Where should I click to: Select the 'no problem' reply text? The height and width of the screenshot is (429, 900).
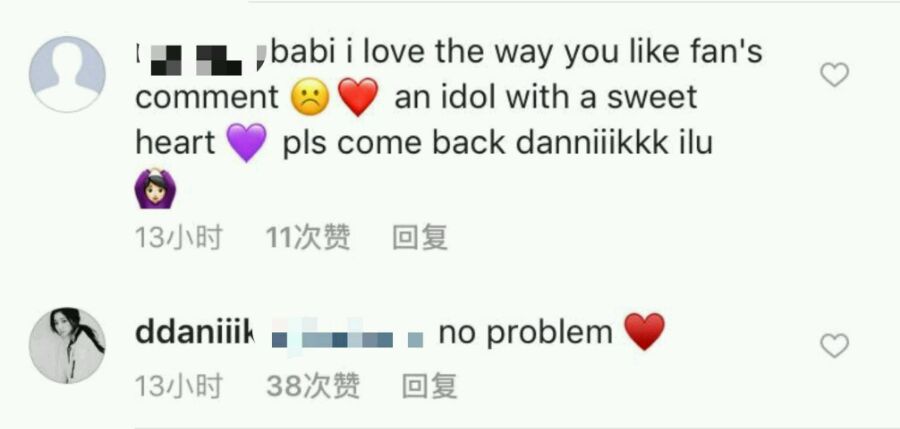[x=526, y=334]
